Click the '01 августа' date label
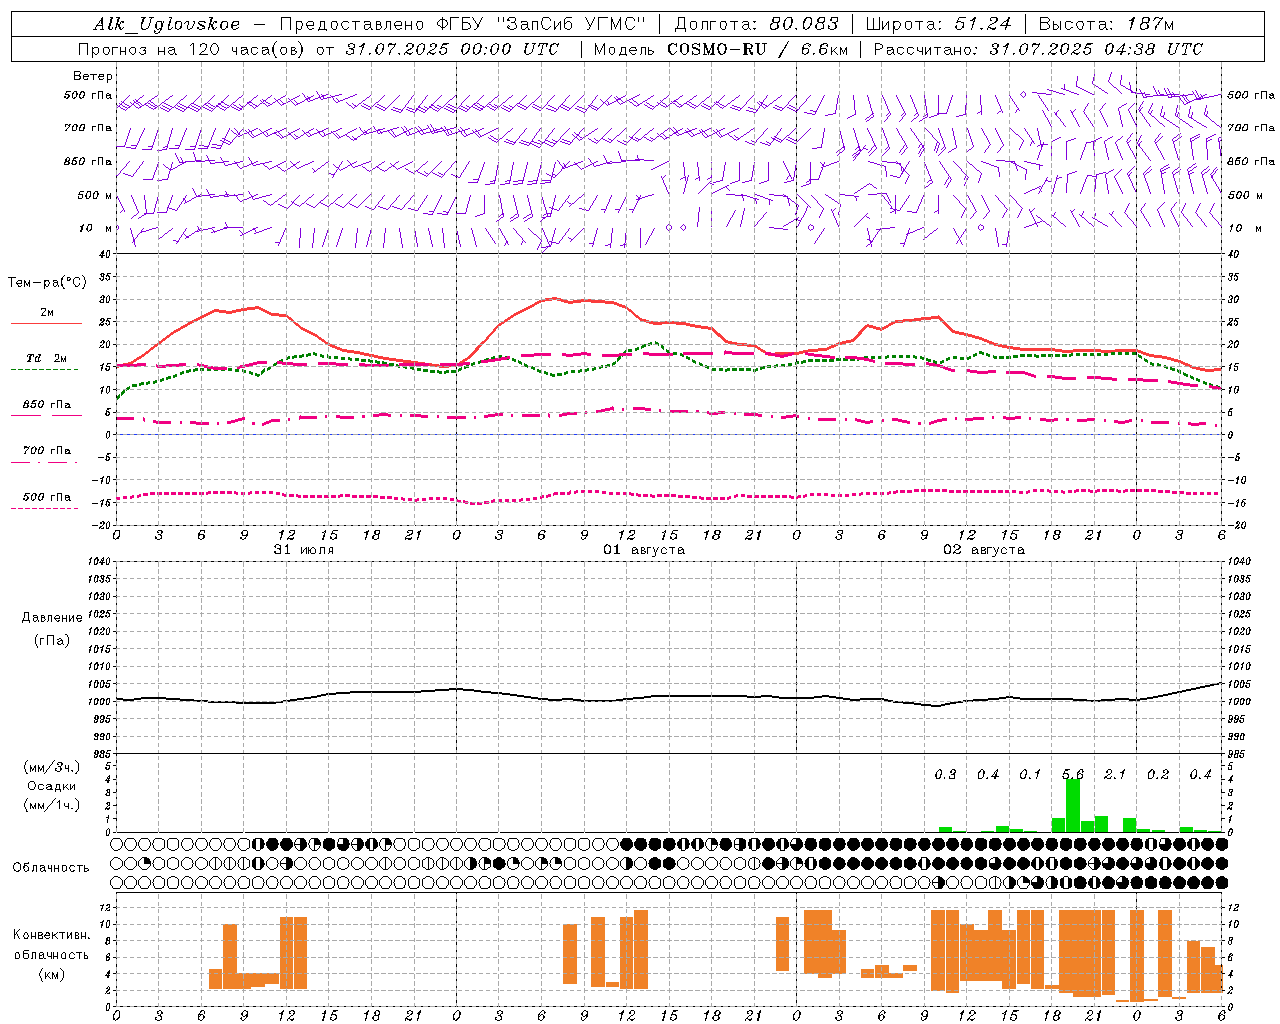This screenshot has height=1024, width=1280. click(644, 550)
